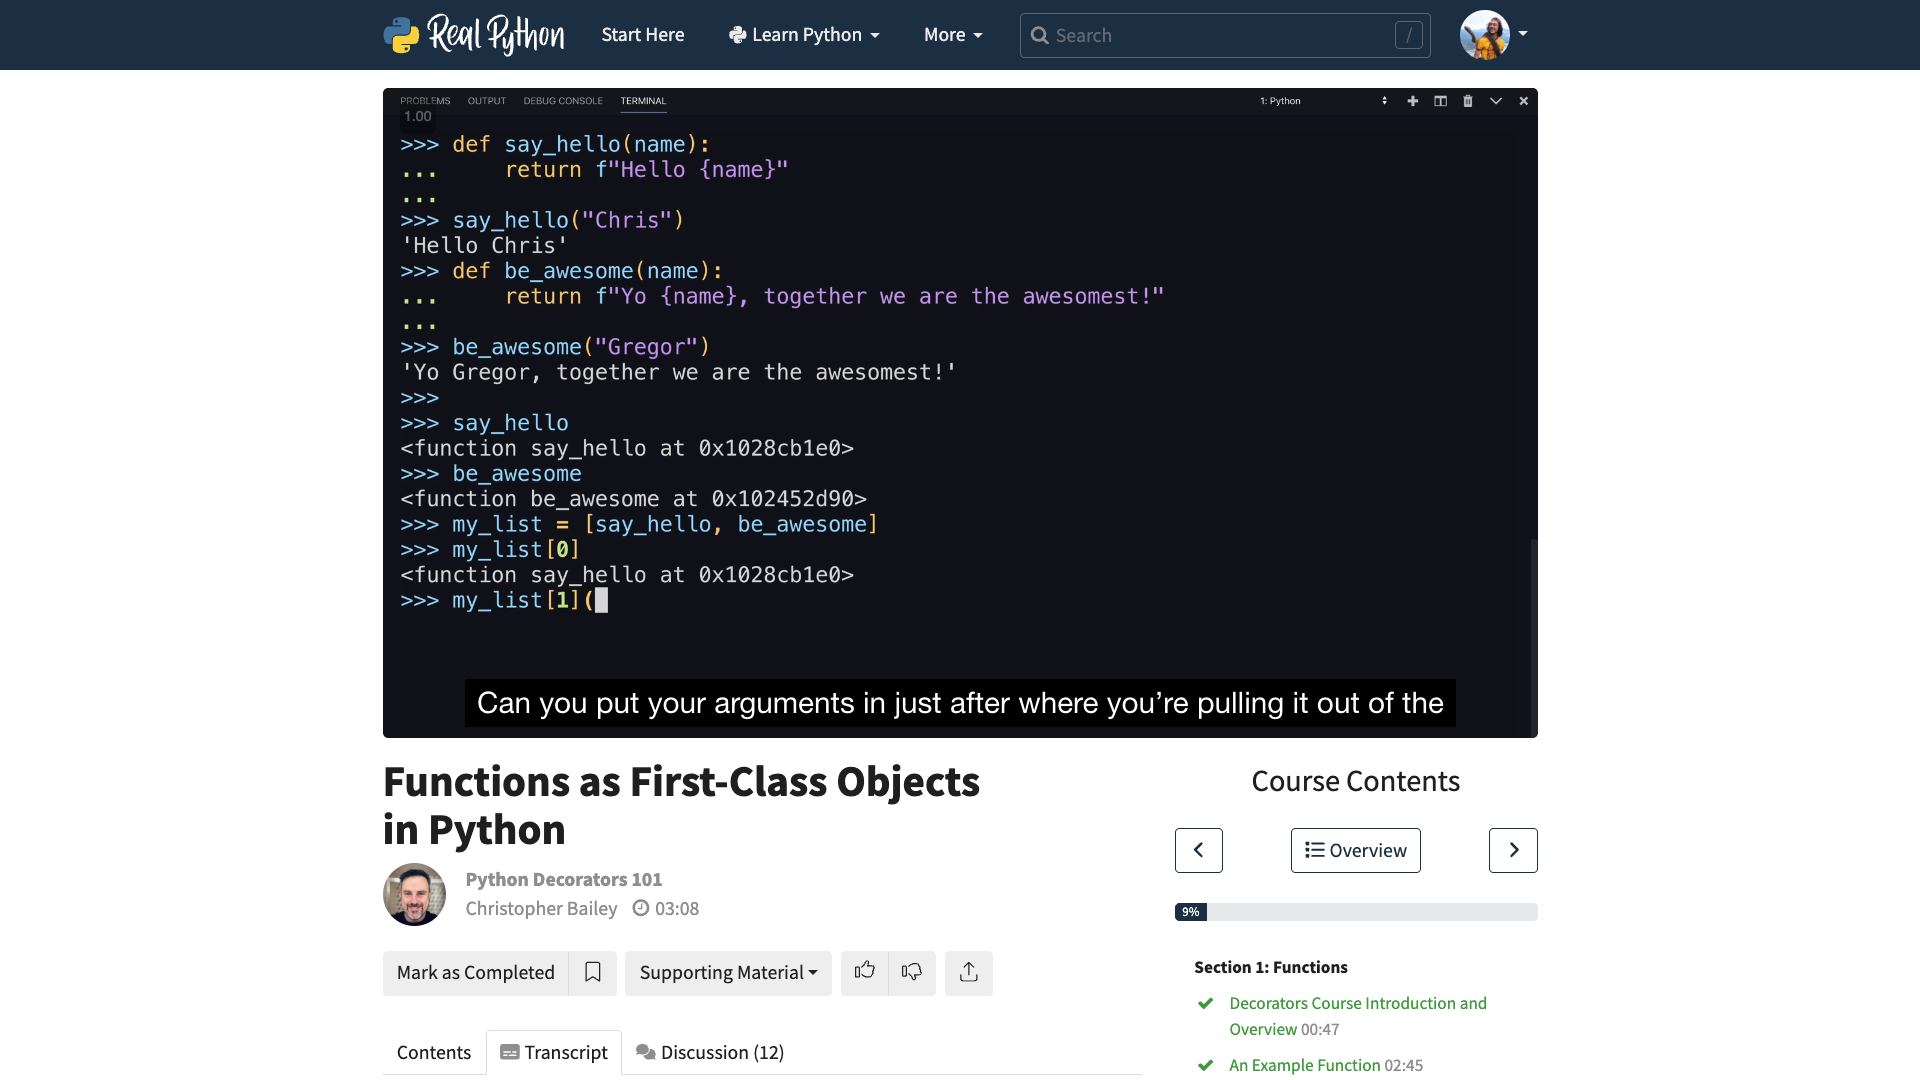Screen dimensions: 1920x1080
Task: Switch to the Transcript tab
Action: pos(554,1052)
